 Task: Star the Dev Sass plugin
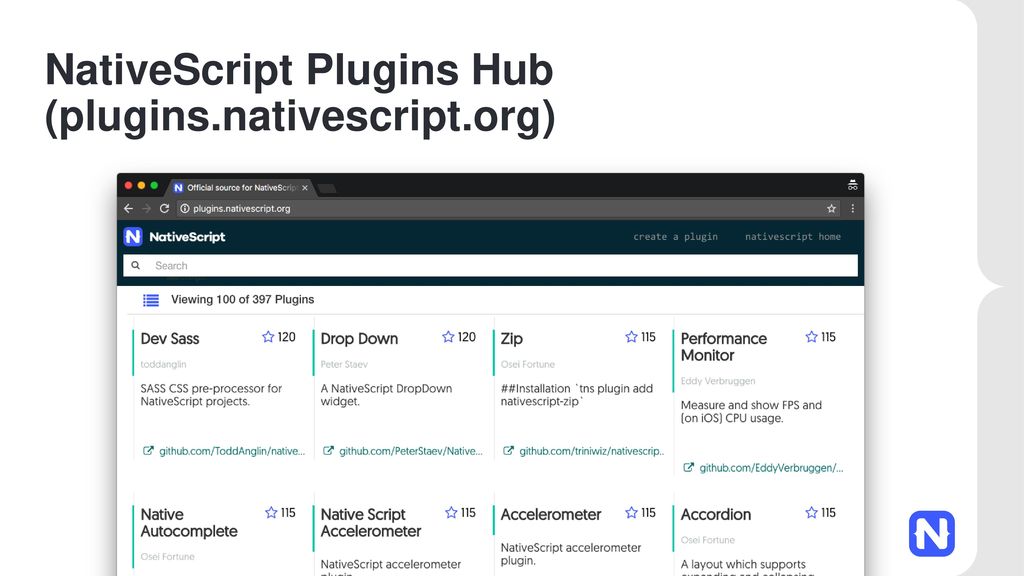pyautogui.click(x=268, y=338)
